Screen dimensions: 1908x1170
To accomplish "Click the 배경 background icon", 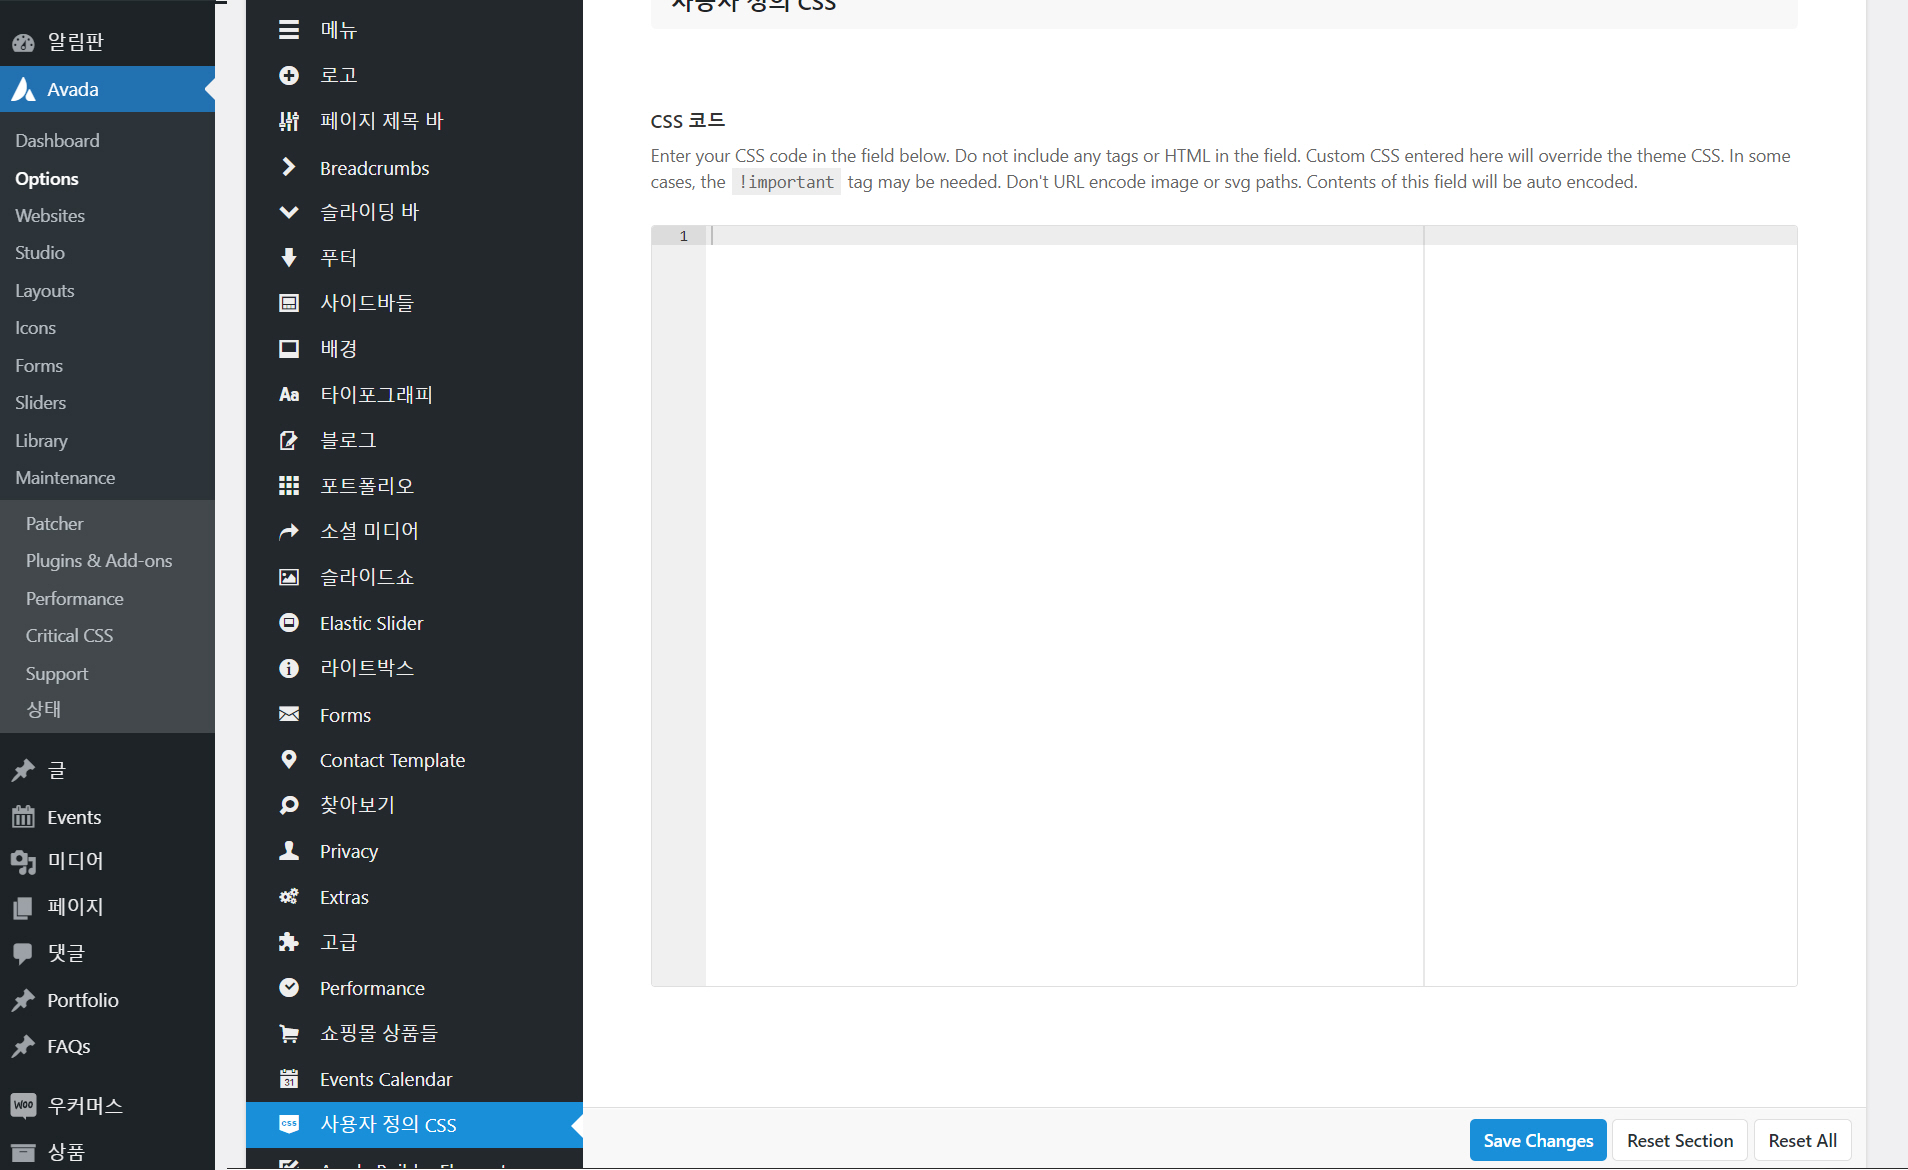I will (x=289, y=348).
